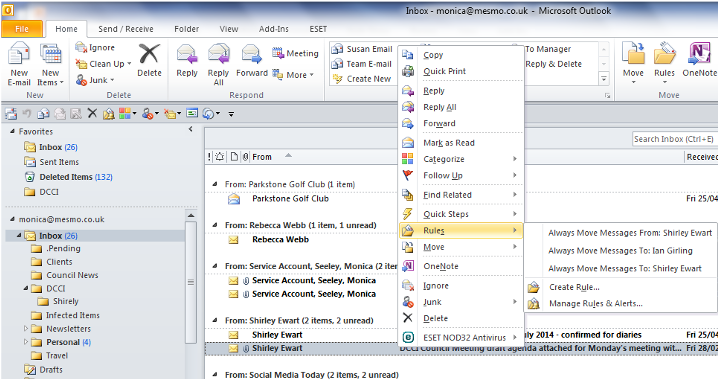Viewport: 718px width, 379px height.
Task: Expand the Personal folder
Action: pyautogui.click(x=26, y=342)
